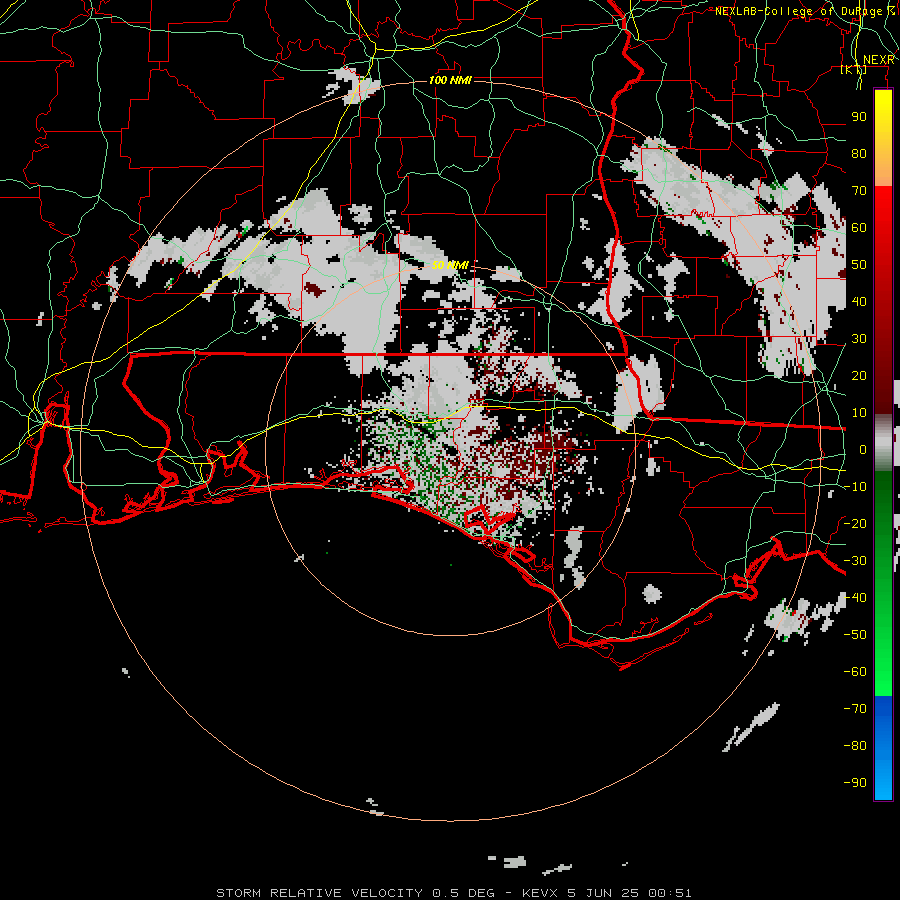Click the -80 value on velocity scale
Screen dimensions: 900x900
point(855,746)
